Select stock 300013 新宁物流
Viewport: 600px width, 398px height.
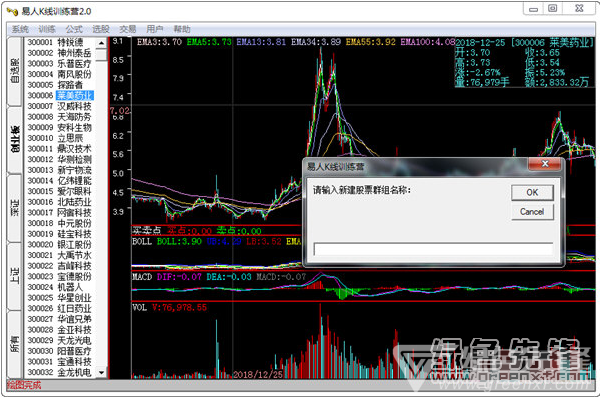(x=59, y=170)
